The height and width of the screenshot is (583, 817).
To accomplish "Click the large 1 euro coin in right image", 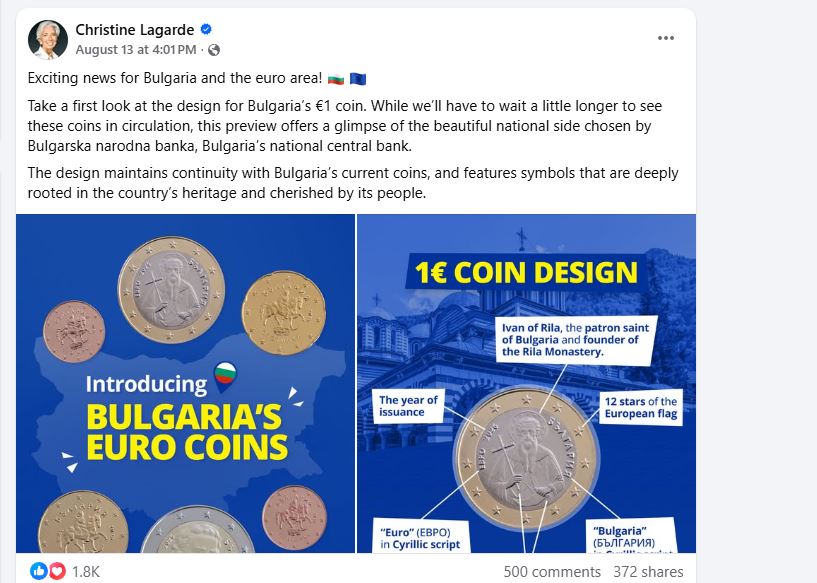I will [527, 458].
